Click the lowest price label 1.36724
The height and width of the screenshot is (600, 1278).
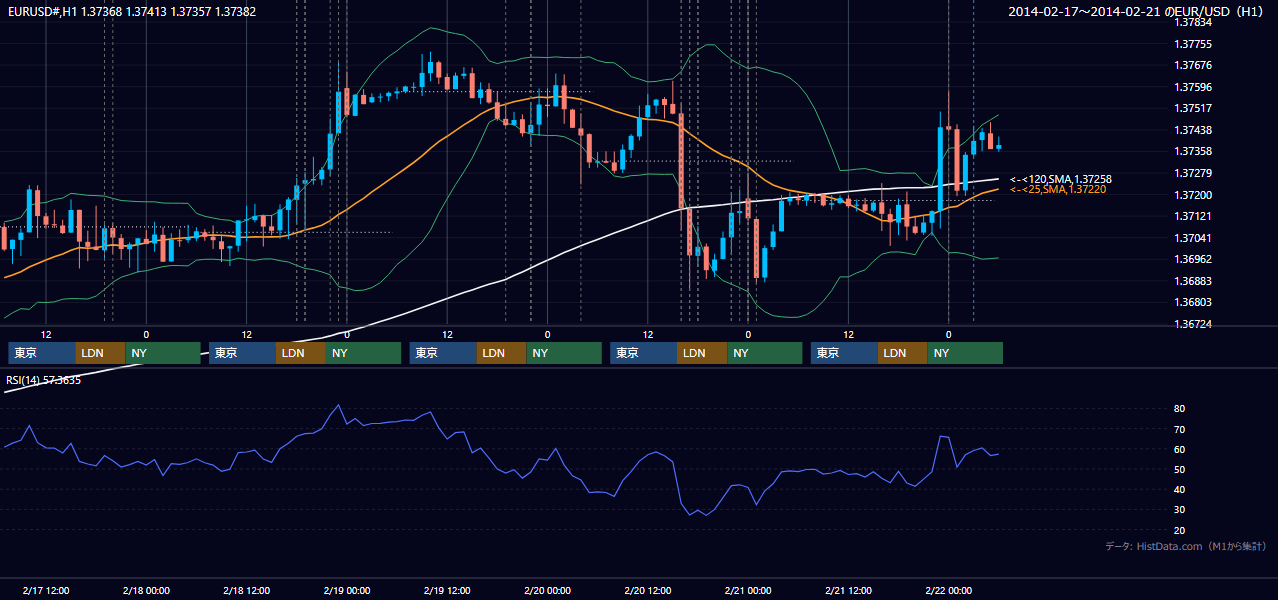coord(1192,324)
